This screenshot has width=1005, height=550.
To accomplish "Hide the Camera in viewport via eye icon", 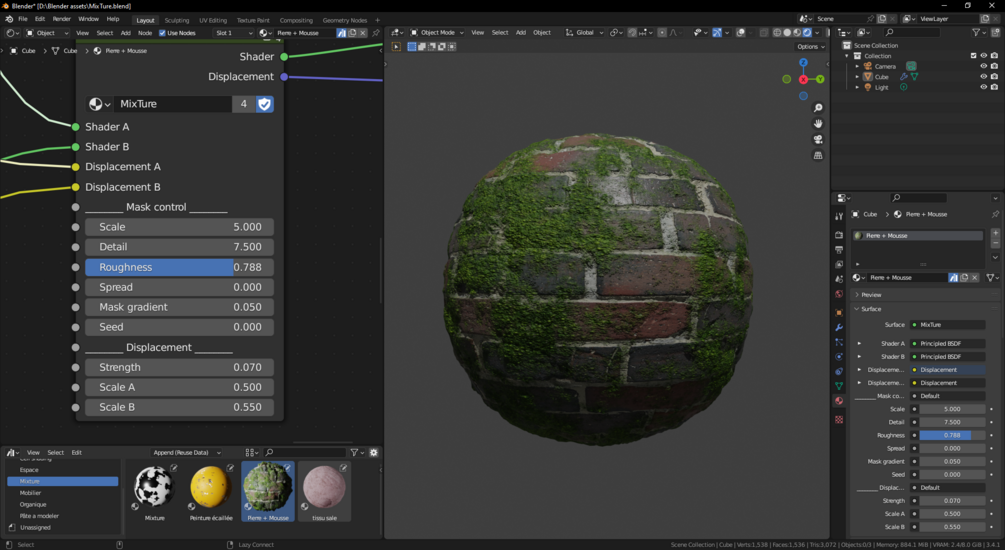I will (984, 66).
